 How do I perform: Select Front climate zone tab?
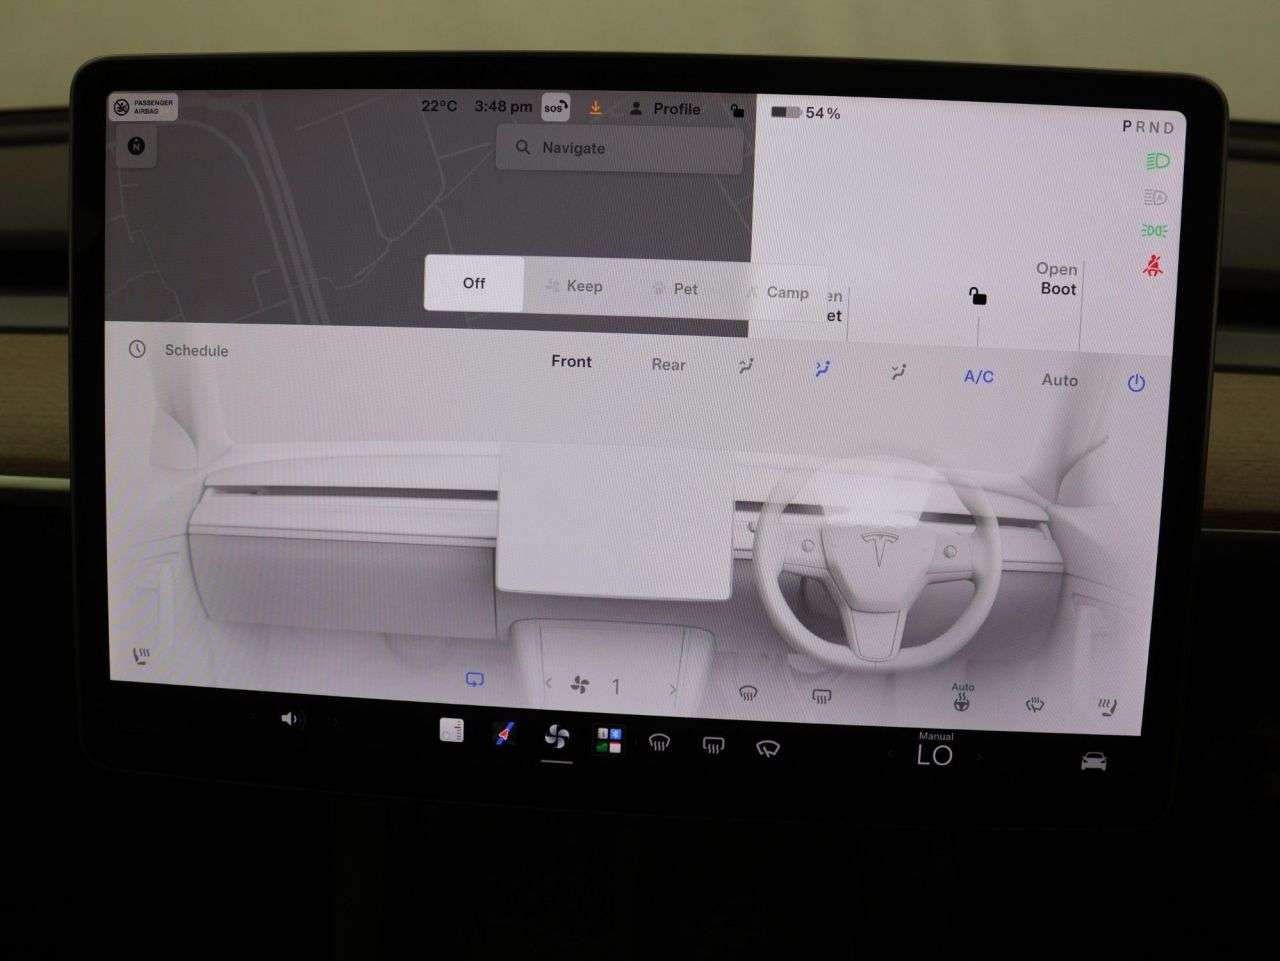(571, 361)
